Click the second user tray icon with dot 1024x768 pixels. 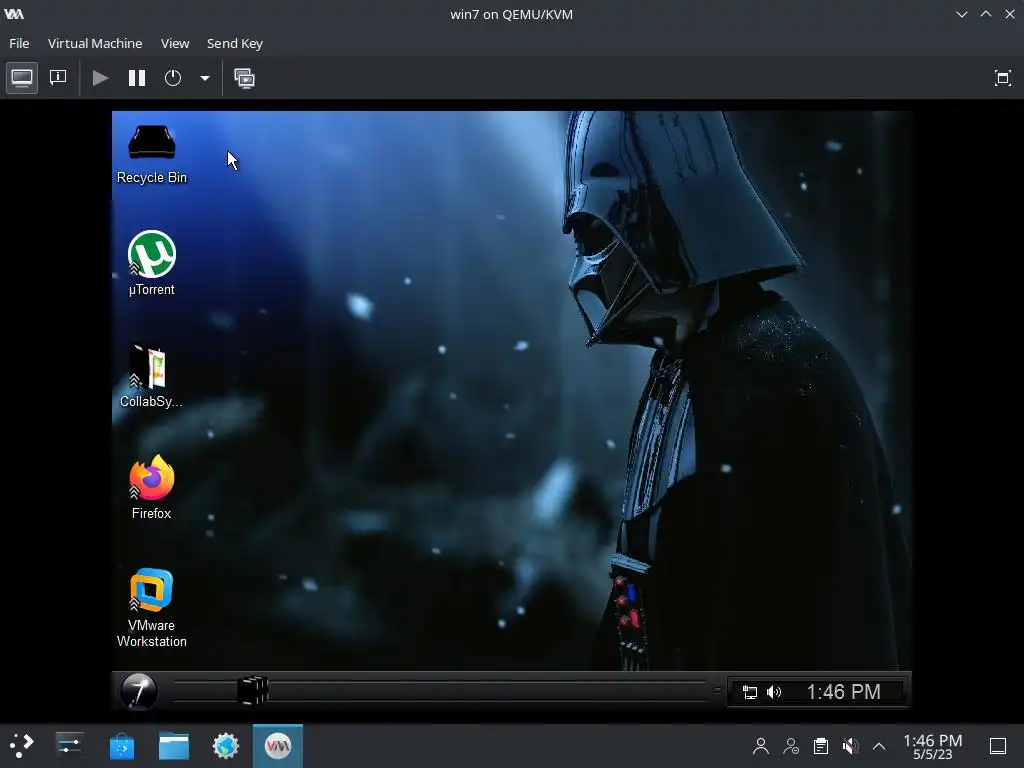791,746
